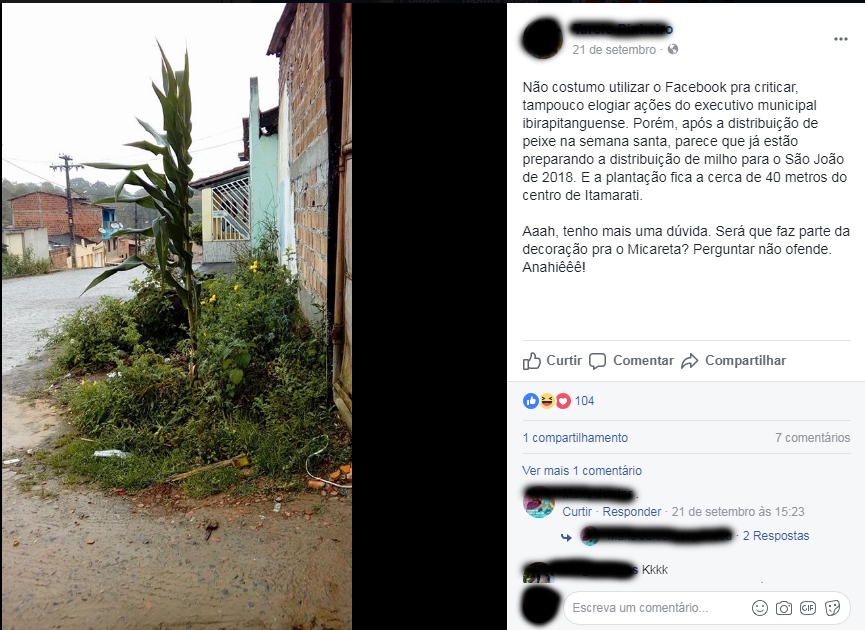Open the haha laughing reaction icon

click(x=547, y=401)
